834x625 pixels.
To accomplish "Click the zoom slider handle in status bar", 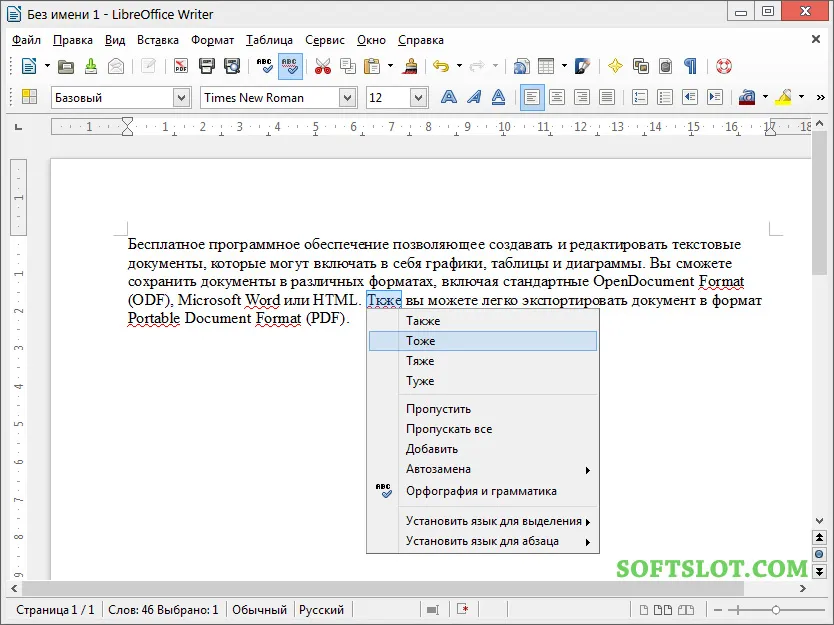I will pyautogui.click(x=775, y=610).
